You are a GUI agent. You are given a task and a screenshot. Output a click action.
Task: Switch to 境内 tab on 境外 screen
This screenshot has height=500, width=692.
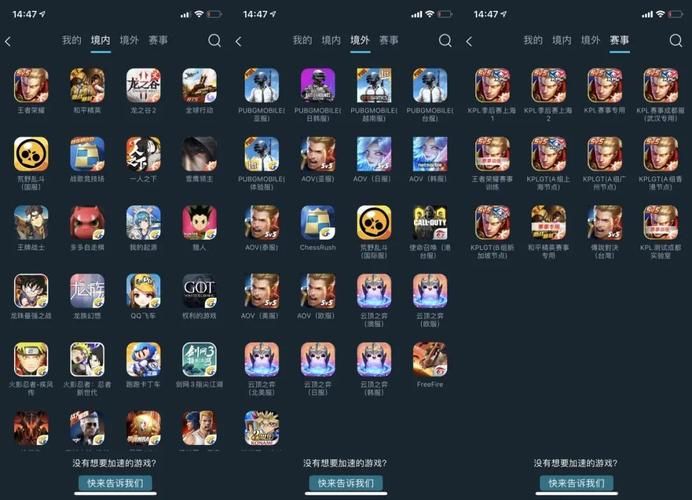[331, 40]
